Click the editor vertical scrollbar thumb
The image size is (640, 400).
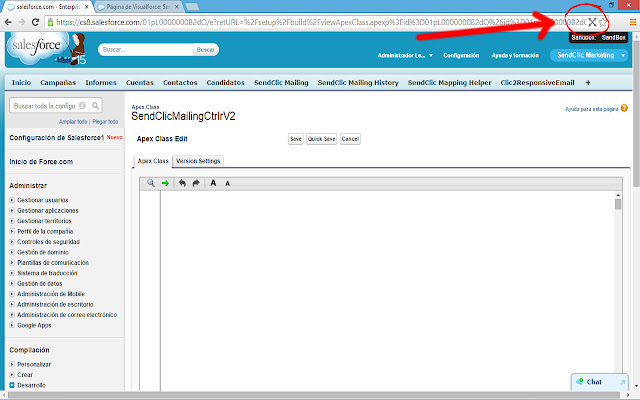point(618,204)
